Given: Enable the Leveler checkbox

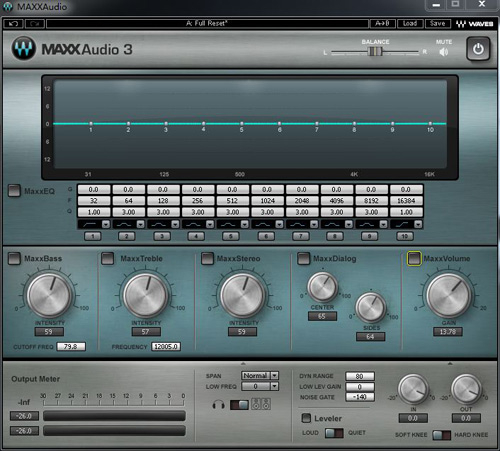Looking at the screenshot, I should point(306,418).
